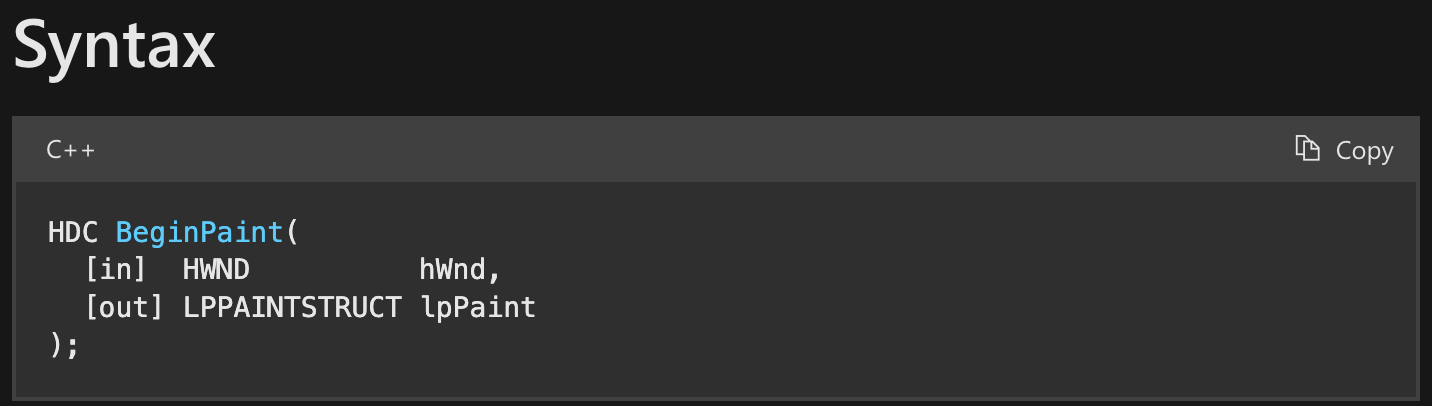Click the HDC return type
This screenshot has width=1432, height=406.
74,232
